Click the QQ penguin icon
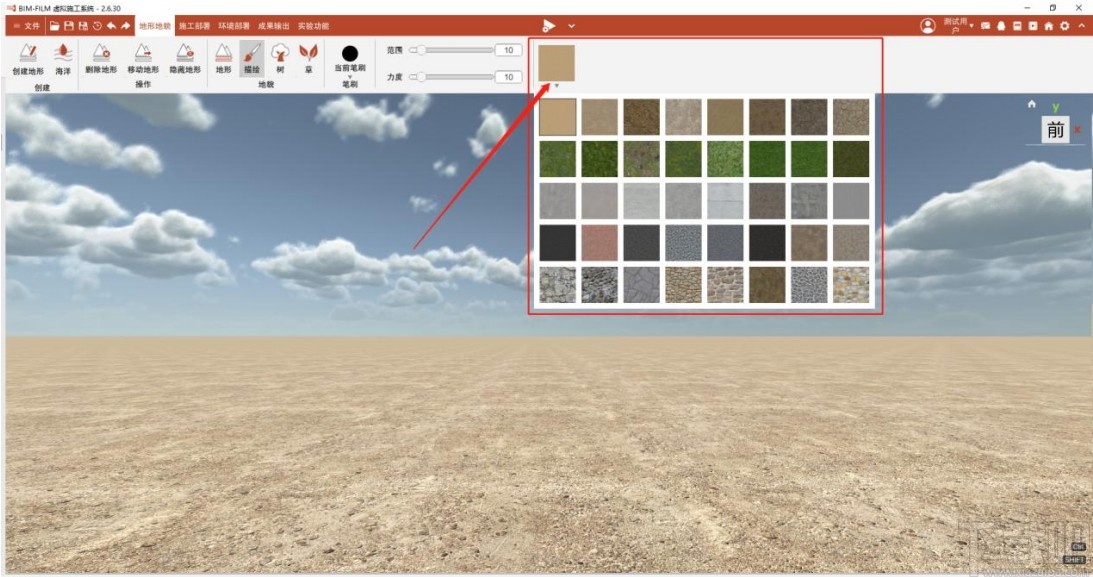Viewport: 1093px width, 577px height. pyautogui.click(x=1002, y=26)
